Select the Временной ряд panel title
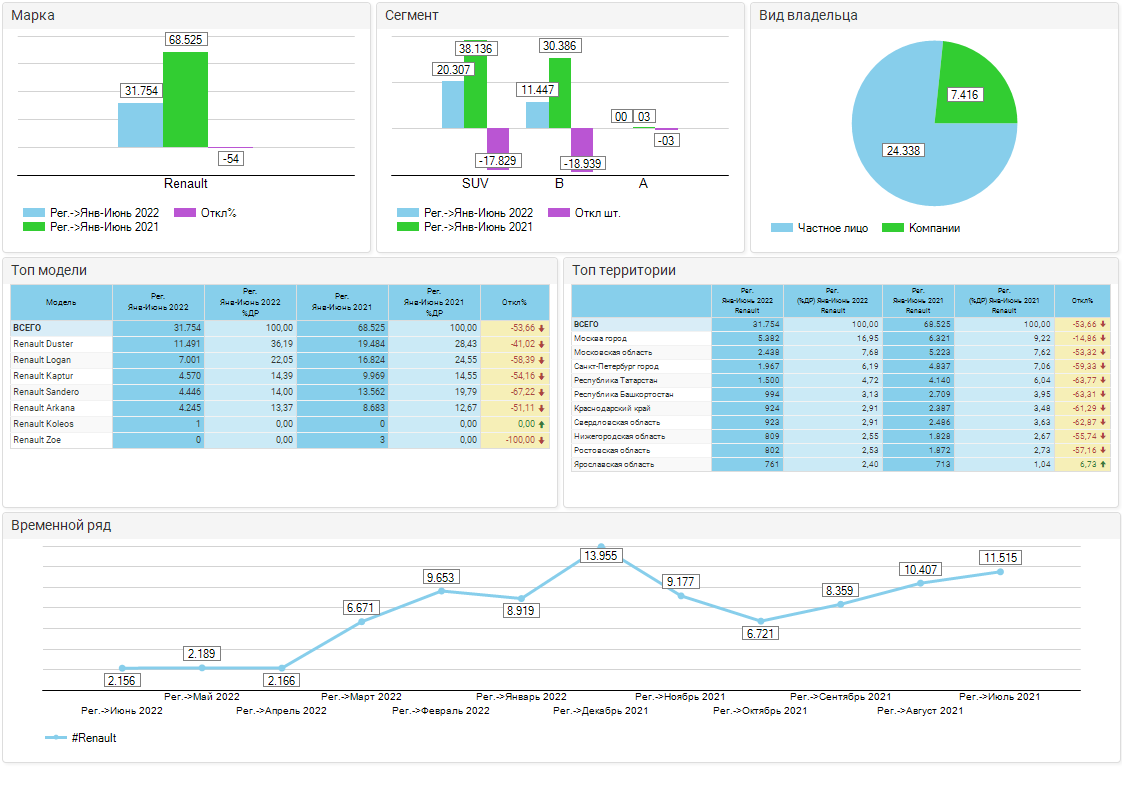This screenshot has width=1122, height=793. click(61, 525)
